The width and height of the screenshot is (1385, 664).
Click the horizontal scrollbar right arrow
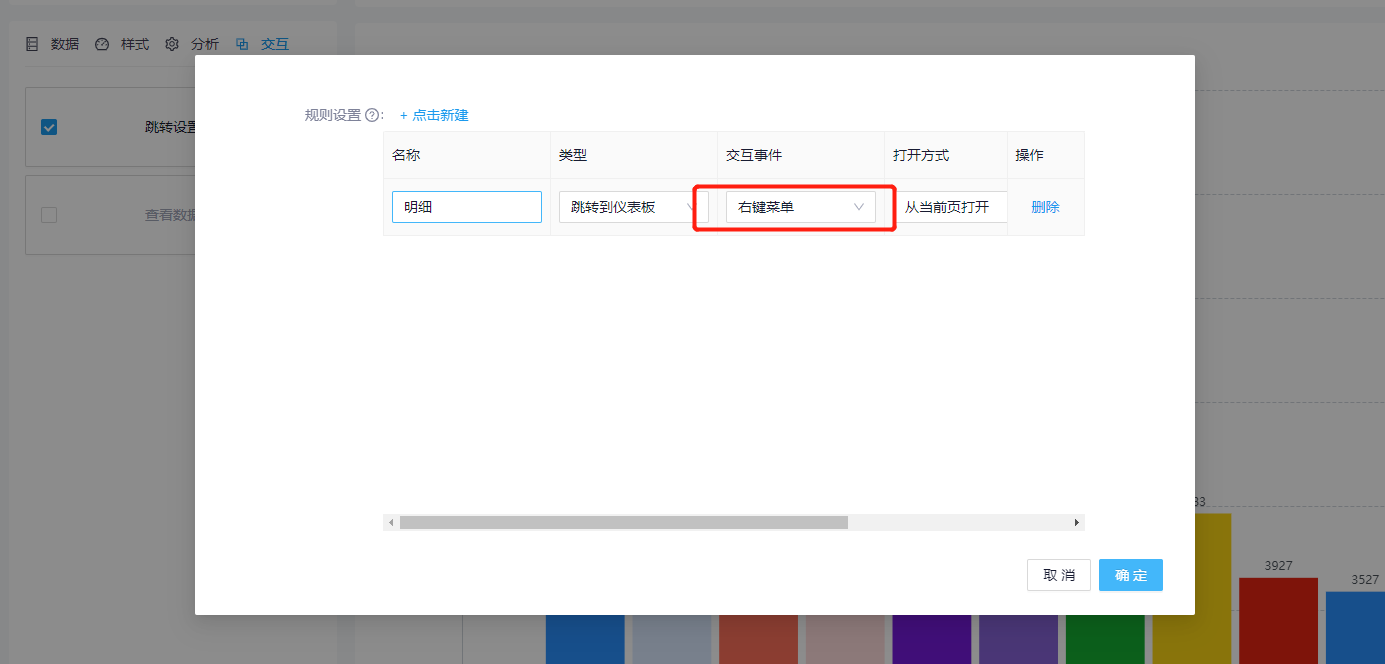coord(1076,522)
